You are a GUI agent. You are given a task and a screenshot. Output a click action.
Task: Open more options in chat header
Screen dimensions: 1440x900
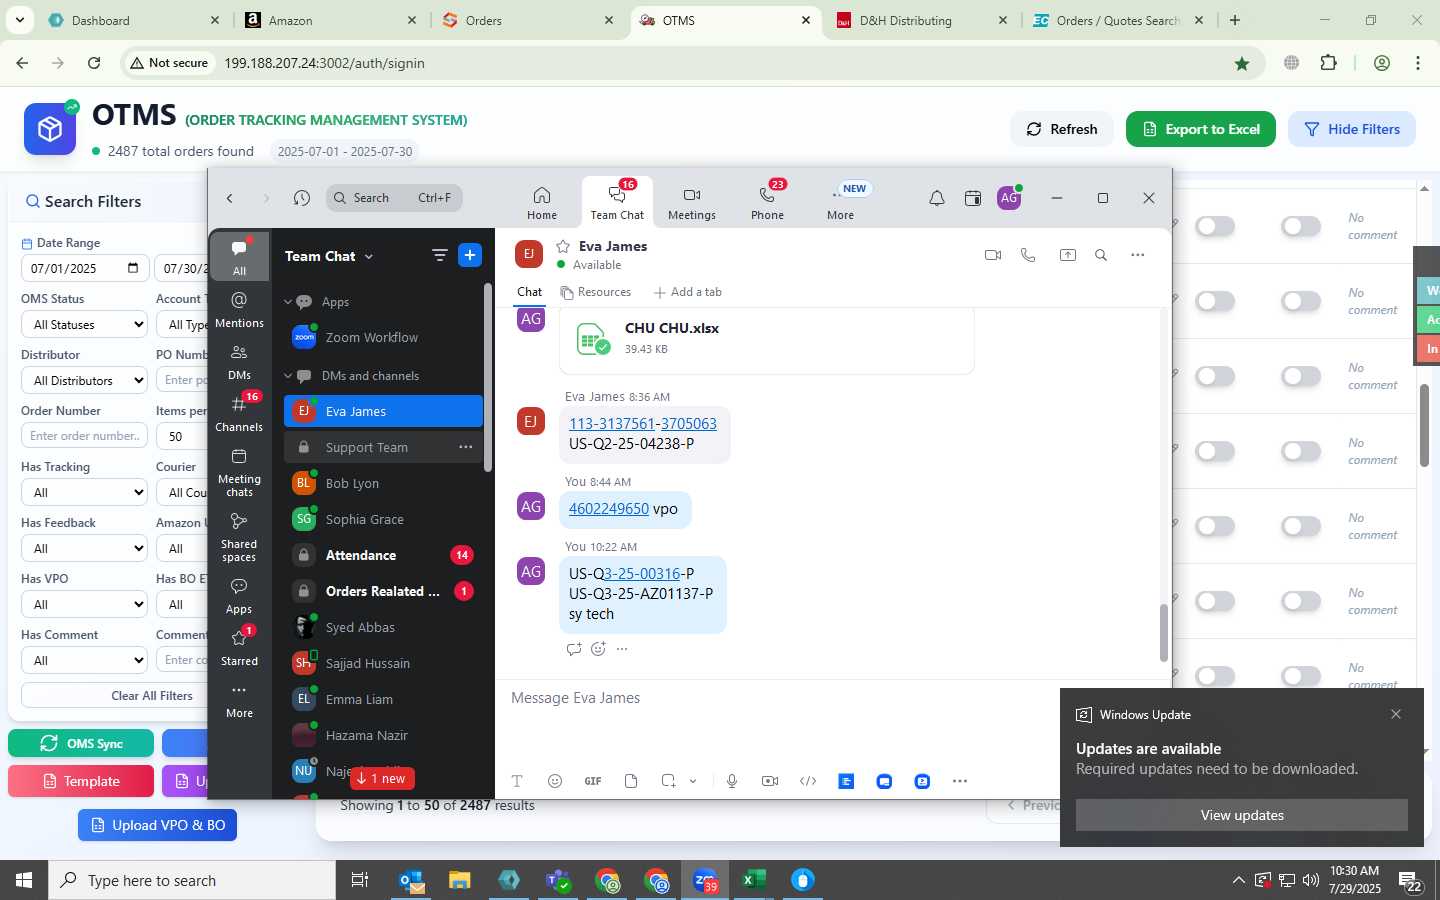point(1137,255)
